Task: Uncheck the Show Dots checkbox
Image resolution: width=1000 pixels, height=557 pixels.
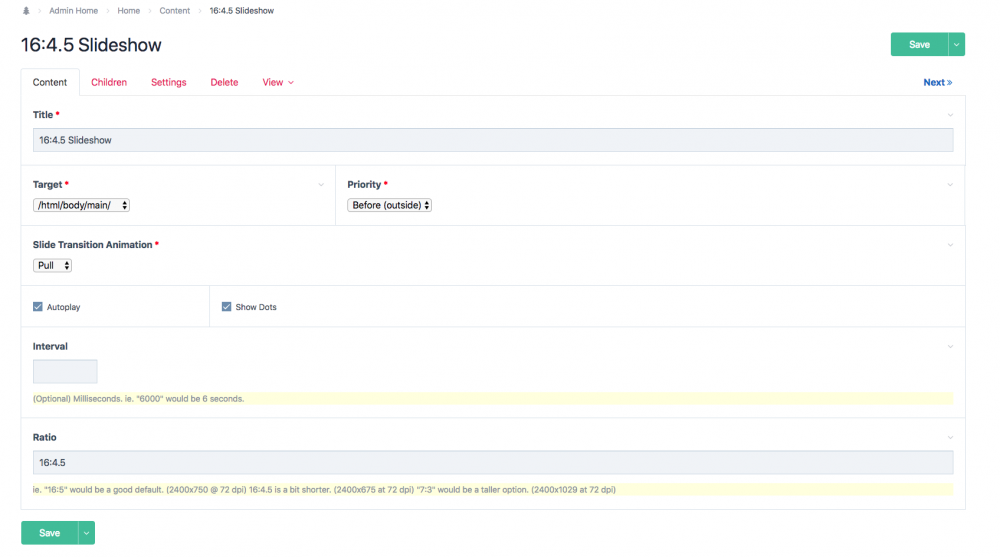Action: point(226,307)
